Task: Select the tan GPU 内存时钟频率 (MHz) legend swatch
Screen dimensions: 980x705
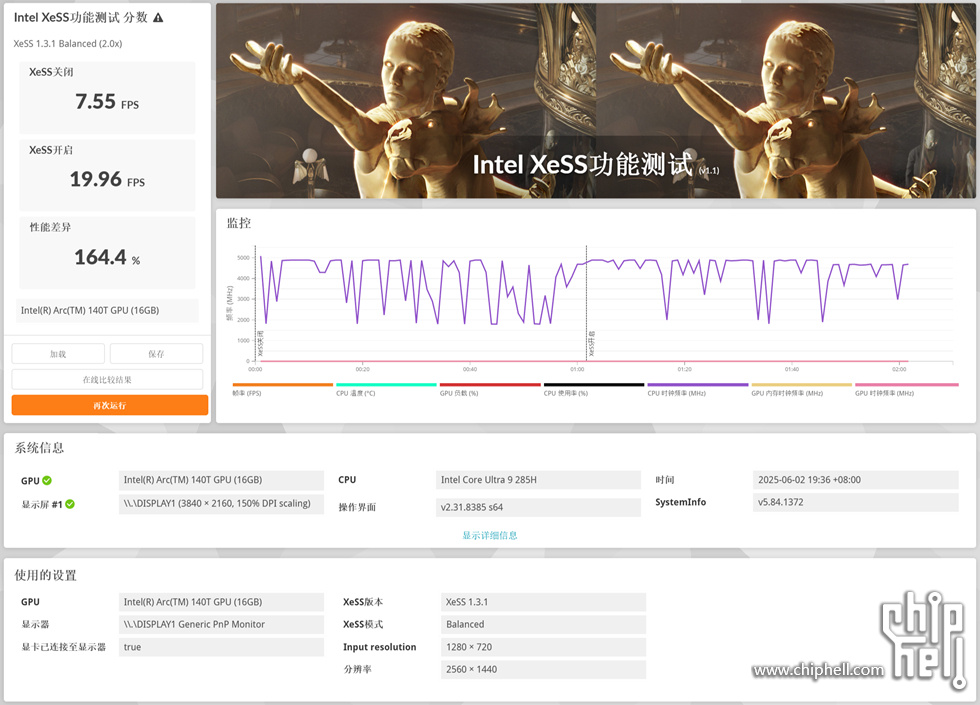Action: 801,385
